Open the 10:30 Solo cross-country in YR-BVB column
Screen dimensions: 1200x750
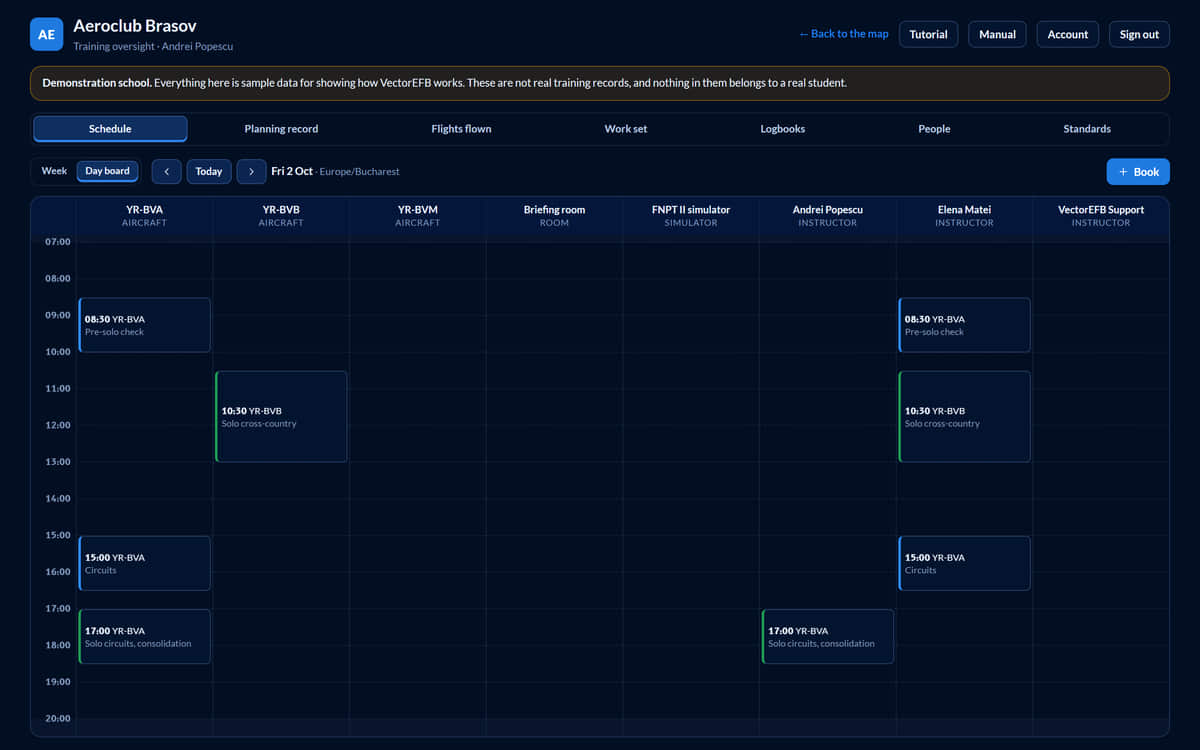coord(282,417)
